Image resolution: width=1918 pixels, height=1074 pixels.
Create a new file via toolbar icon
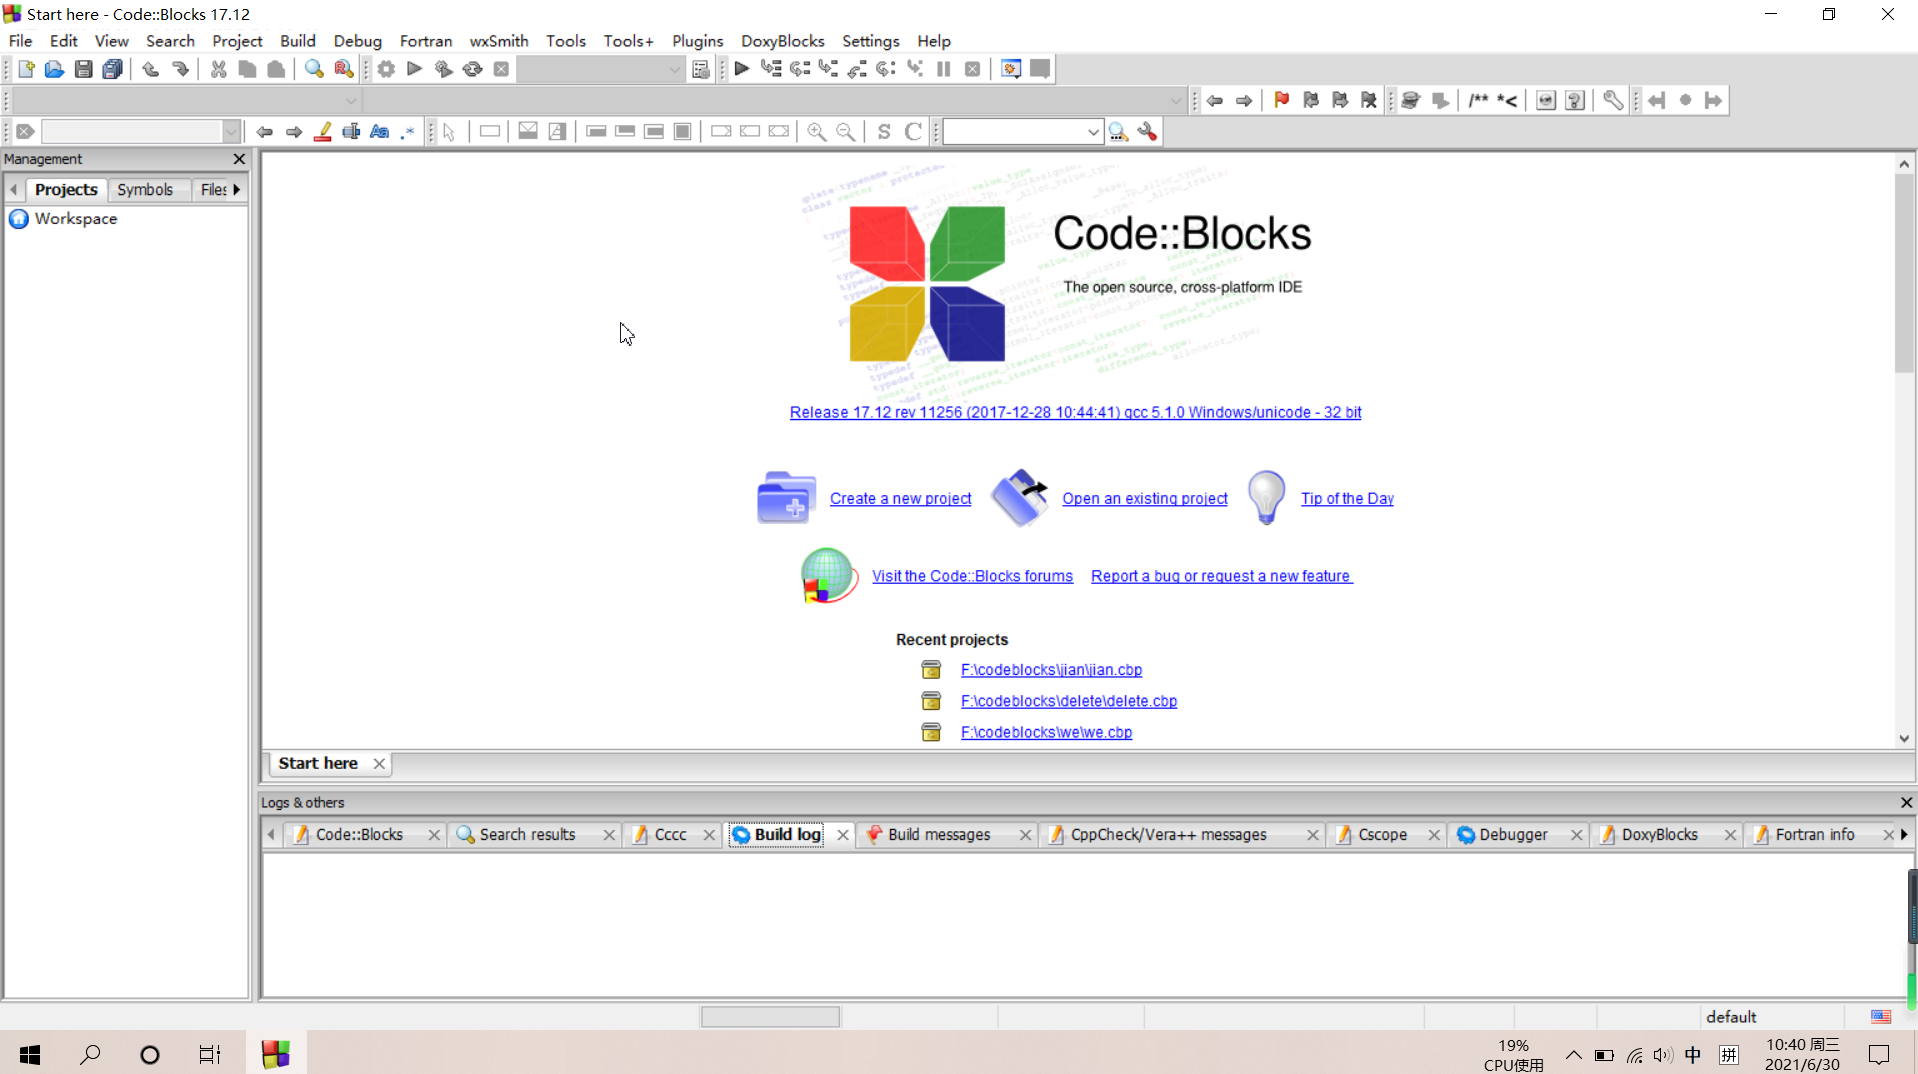click(26, 69)
